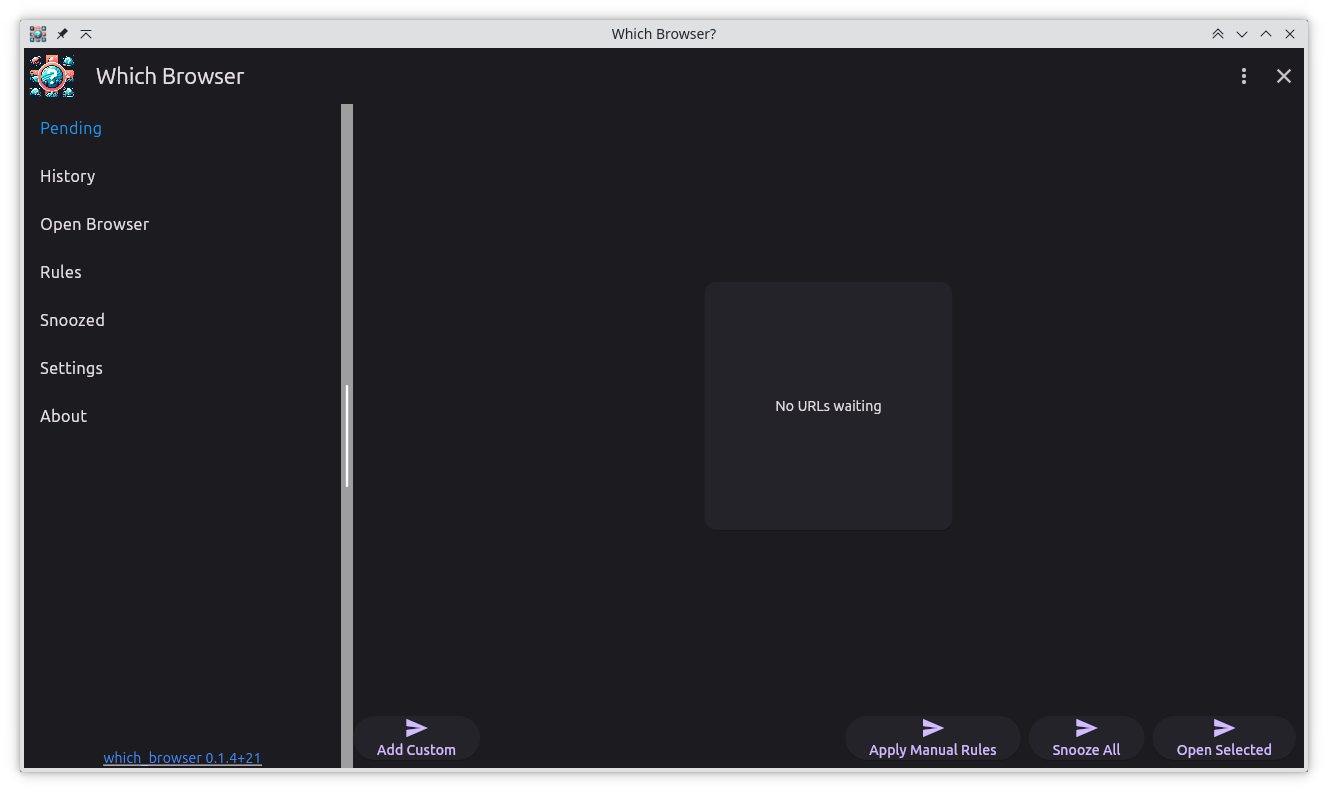
Task: Click the arrow icon on Apply Manual Rules
Action: (932, 727)
